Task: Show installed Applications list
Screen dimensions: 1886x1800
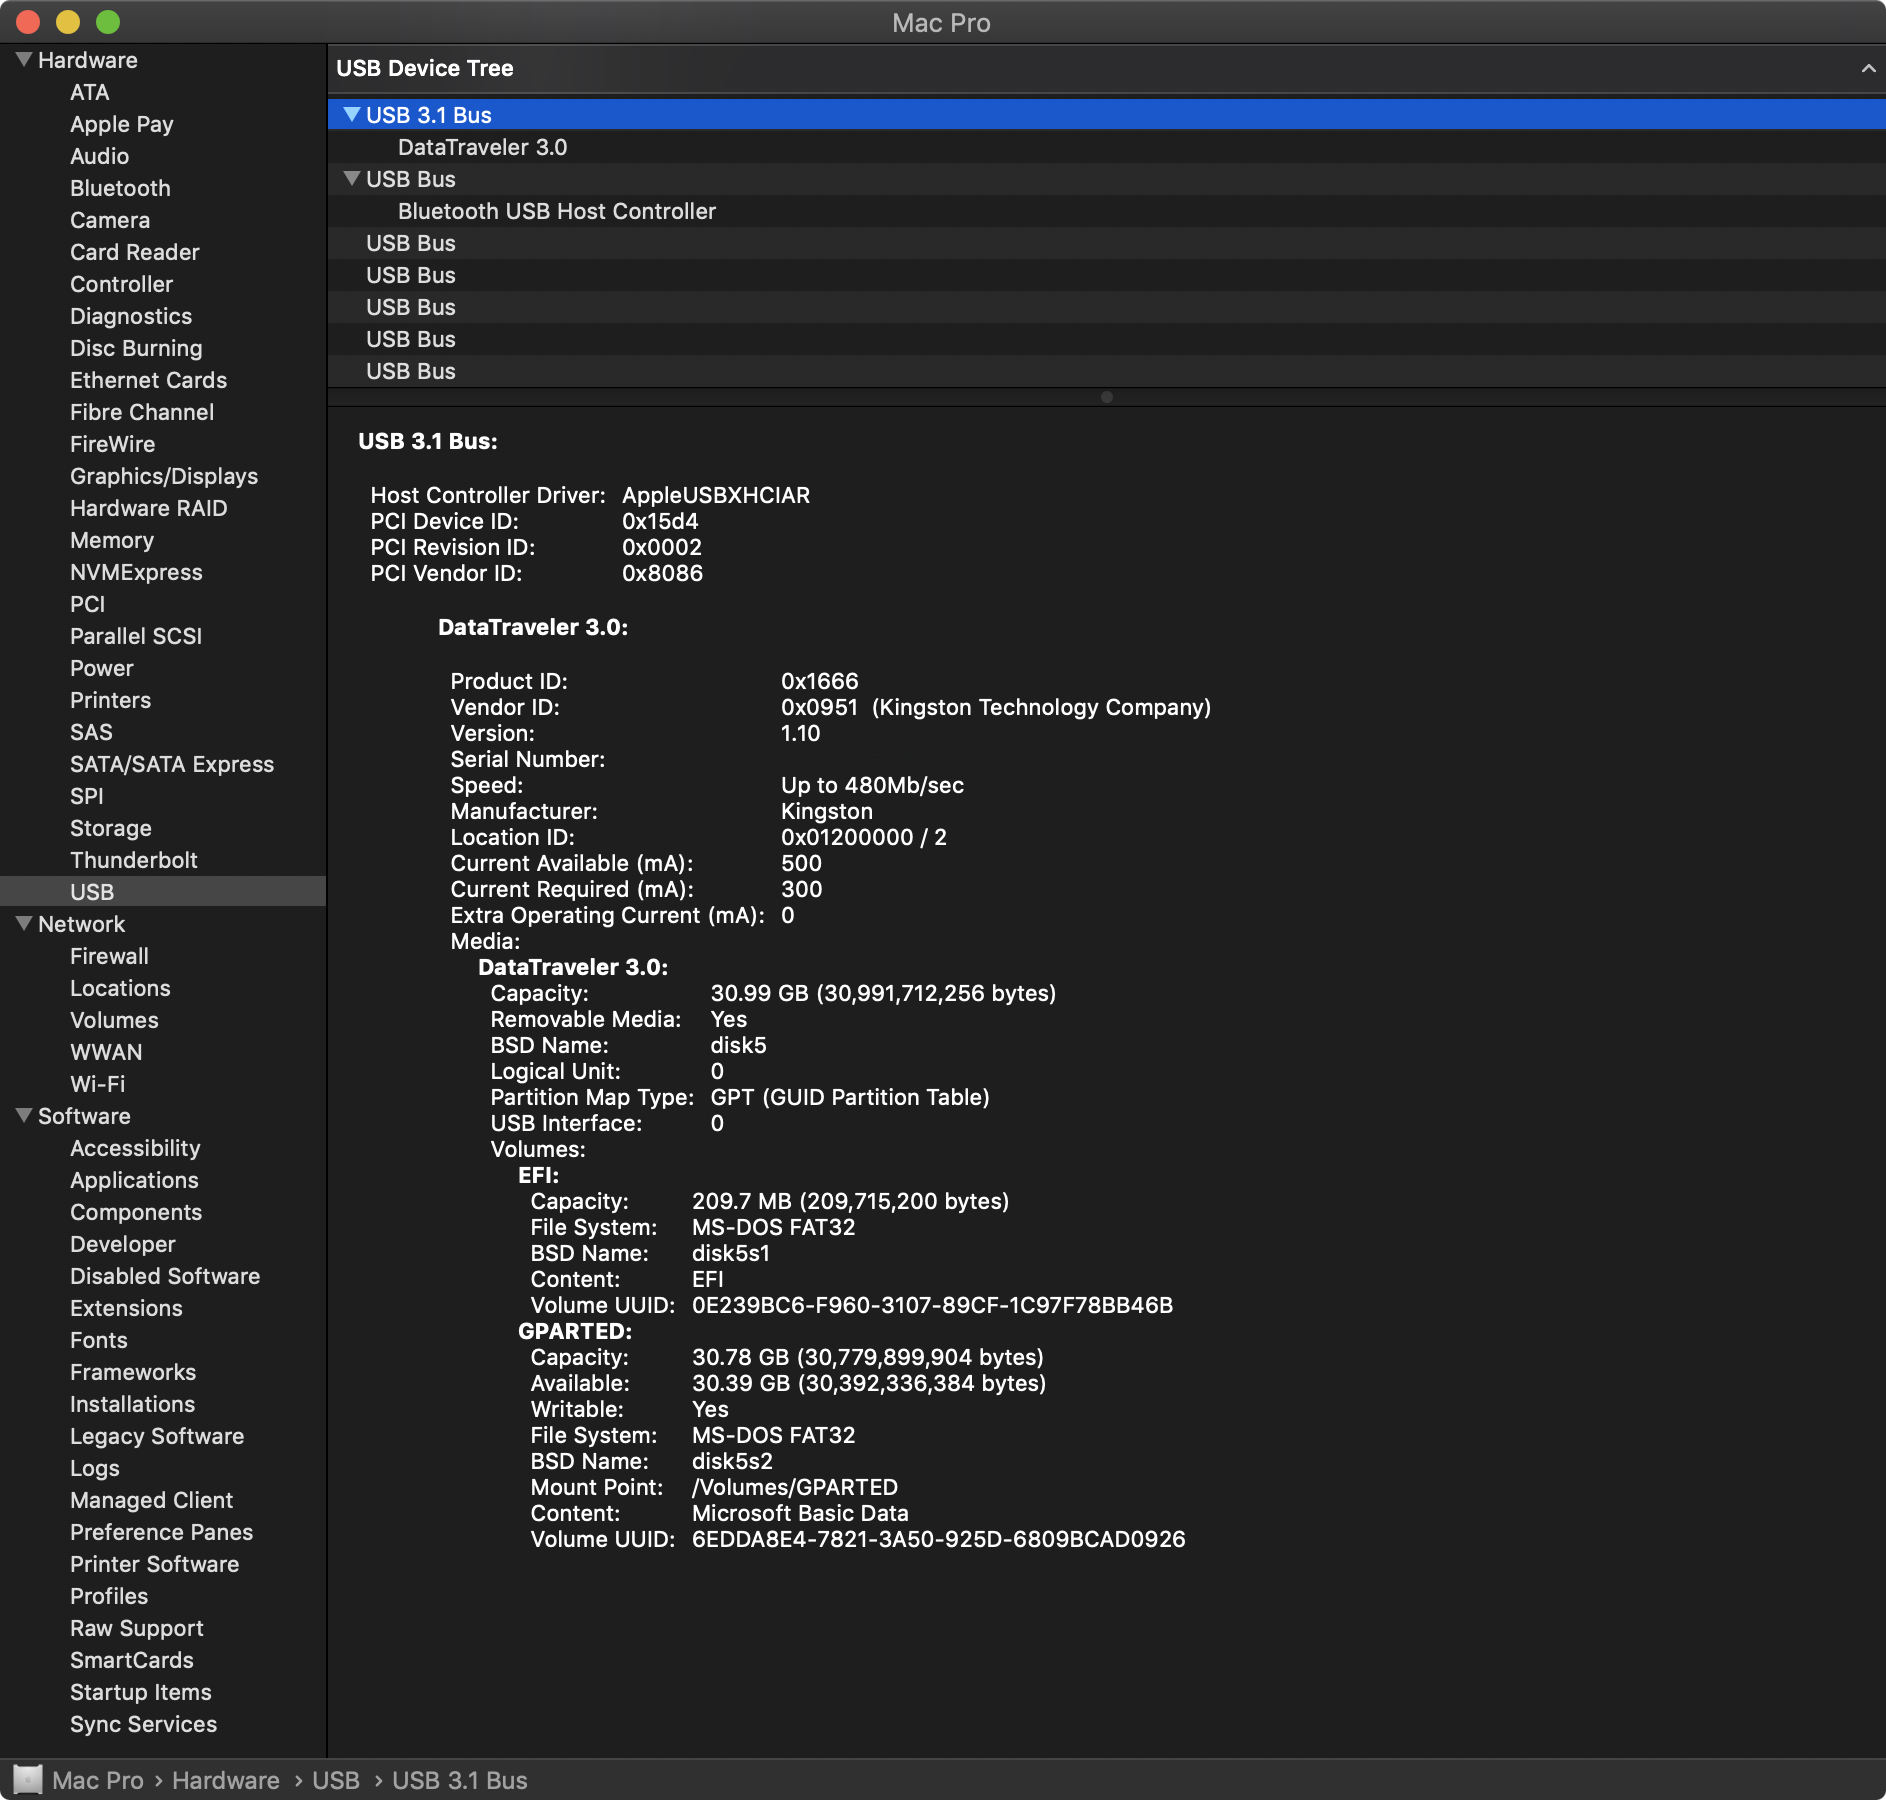Action: click(134, 1180)
